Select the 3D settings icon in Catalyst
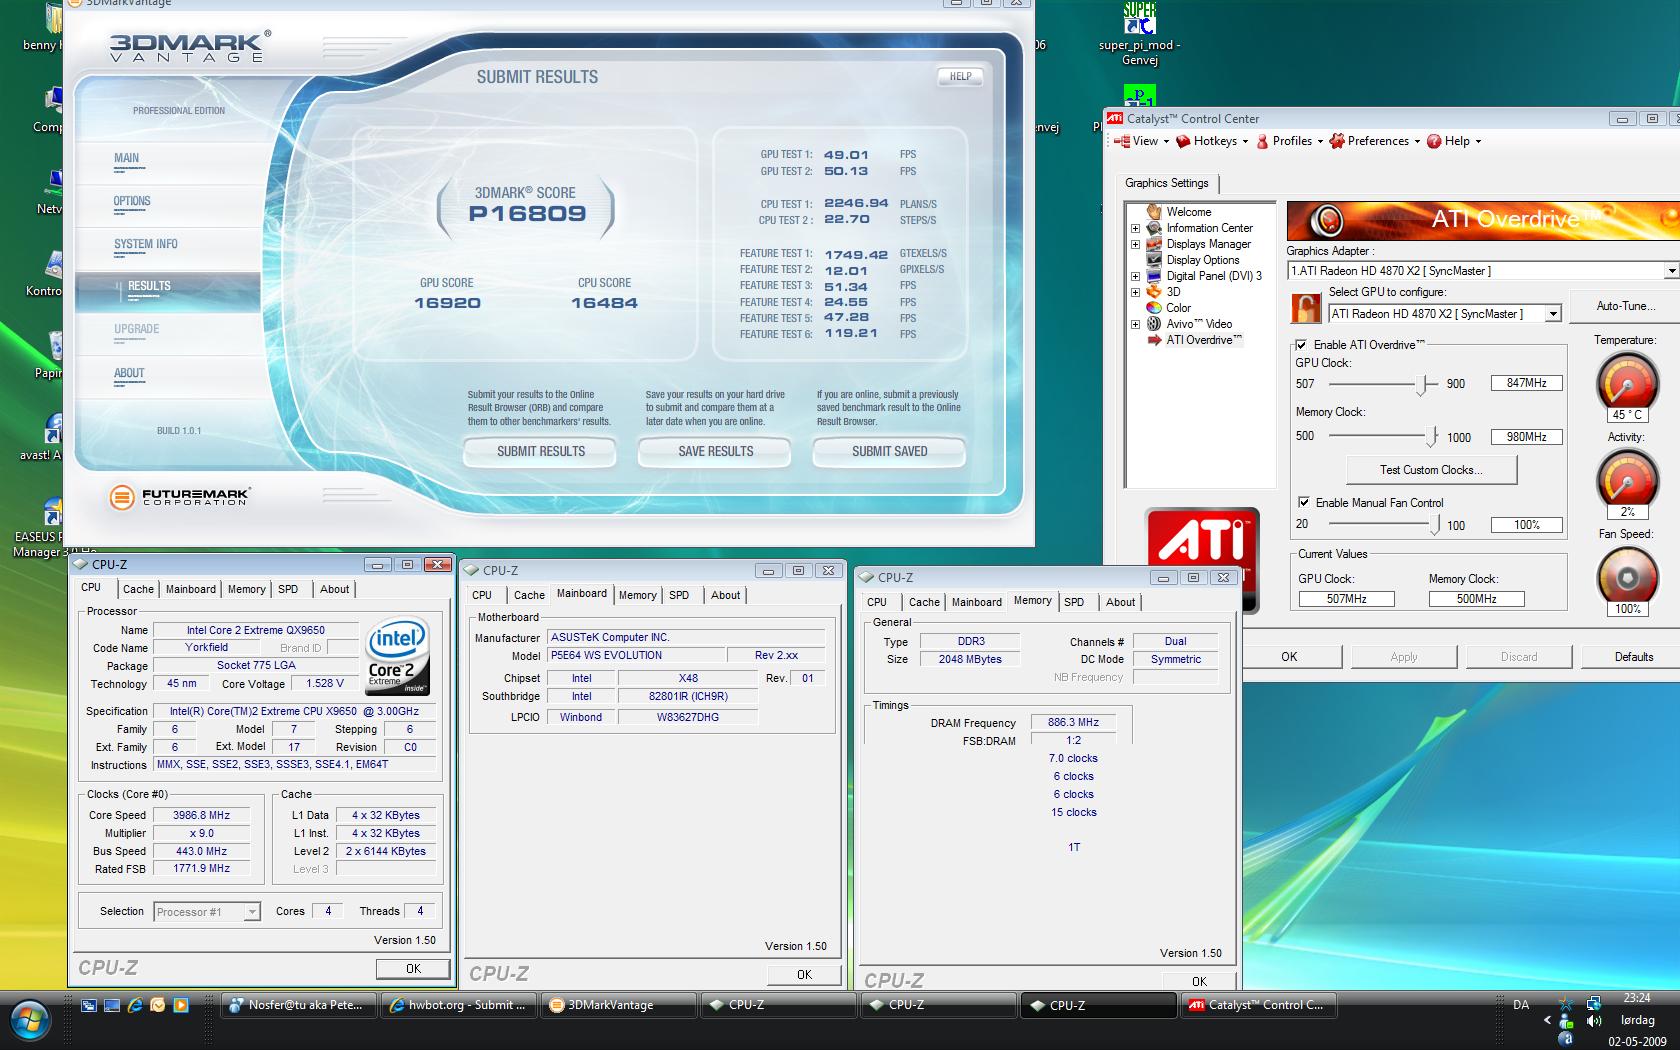Viewport: 1680px width, 1050px height. tap(1154, 292)
